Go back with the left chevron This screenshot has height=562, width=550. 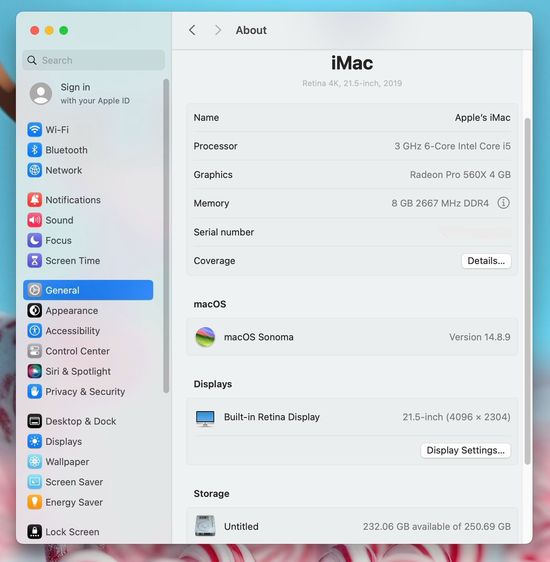[192, 30]
